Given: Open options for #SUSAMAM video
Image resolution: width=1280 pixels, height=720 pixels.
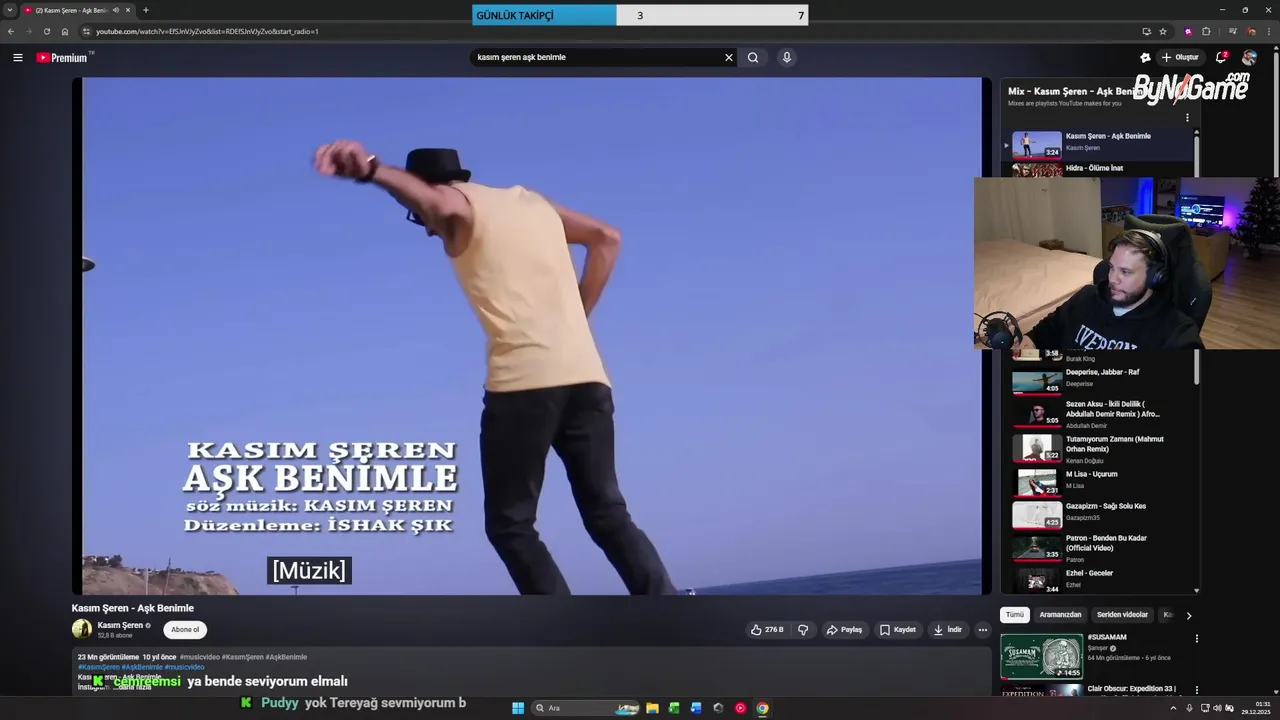Looking at the screenshot, I should (x=1196, y=638).
